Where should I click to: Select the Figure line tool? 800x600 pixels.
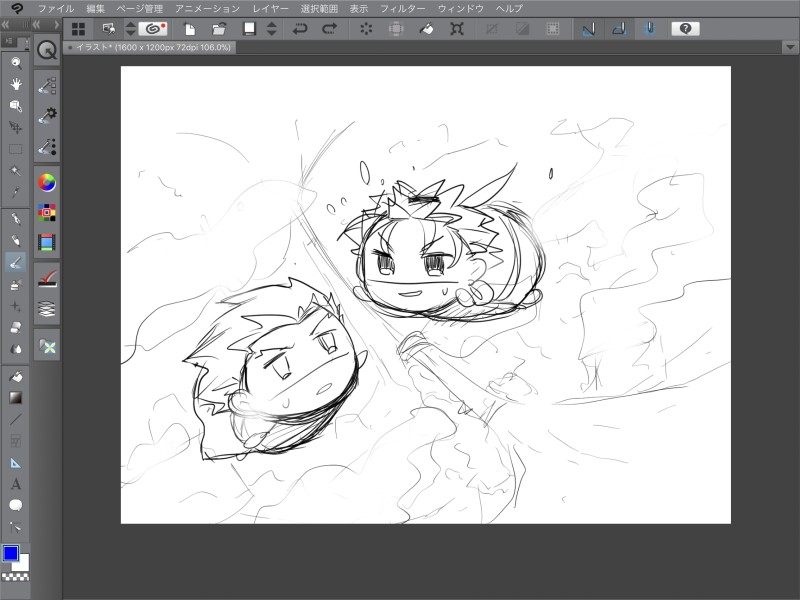tap(16, 419)
